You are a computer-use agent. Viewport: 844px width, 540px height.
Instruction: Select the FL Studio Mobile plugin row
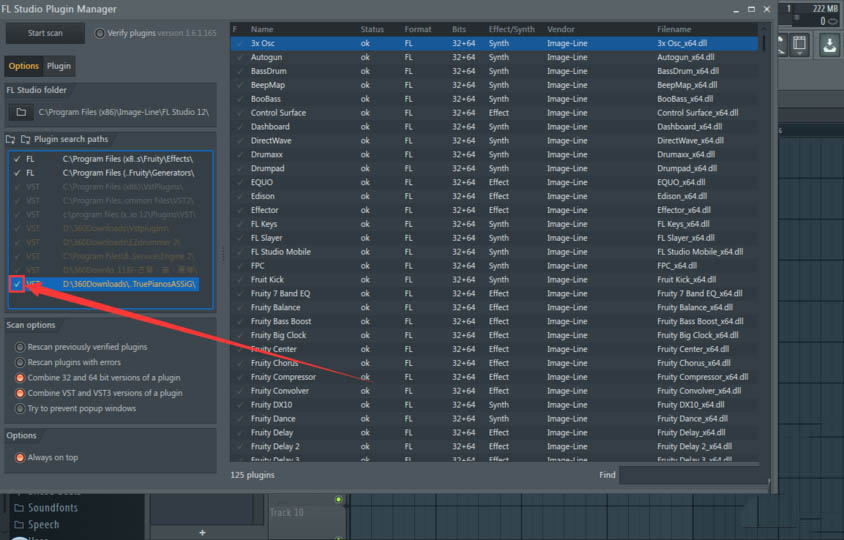point(494,252)
